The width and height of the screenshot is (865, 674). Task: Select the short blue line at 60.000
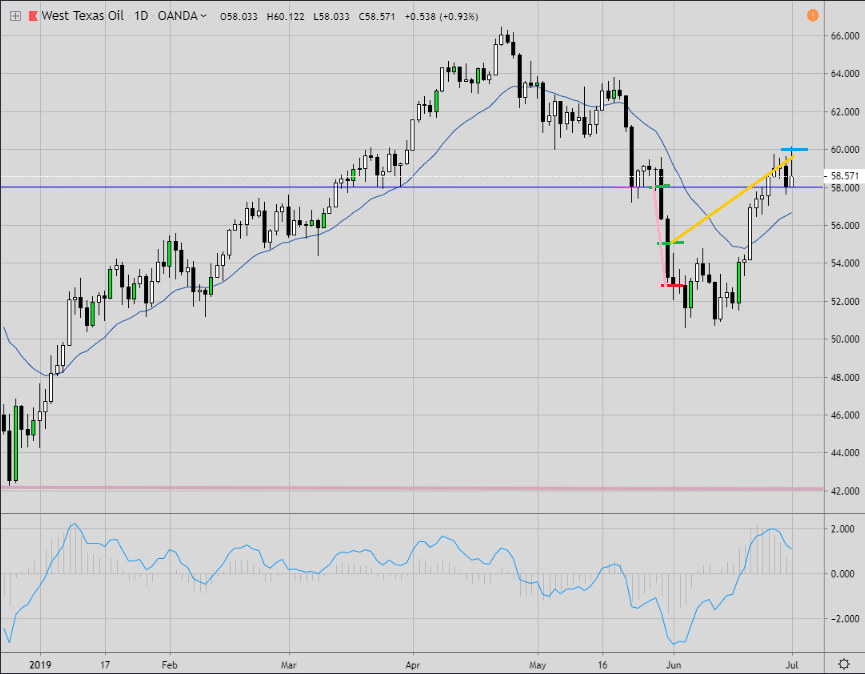tap(794, 149)
